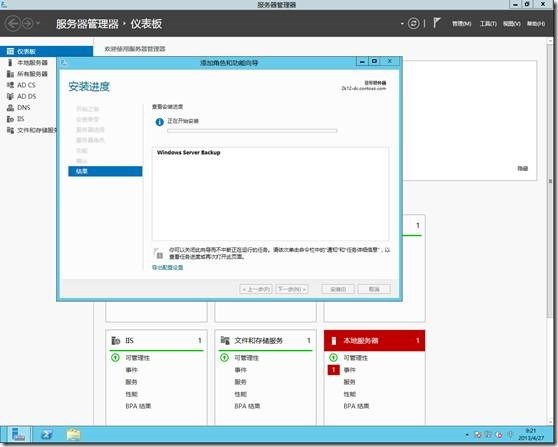Image resolution: width=558 pixels, height=447 pixels.
Task: Click the 上一步(P) button in wizard
Action: pyautogui.click(x=256, y=289)
